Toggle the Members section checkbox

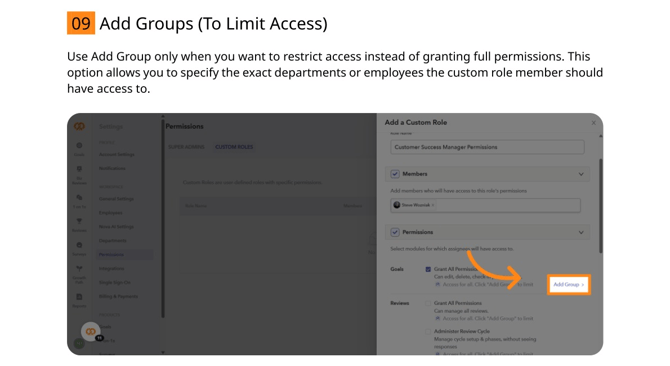click(x=395, y=174)
